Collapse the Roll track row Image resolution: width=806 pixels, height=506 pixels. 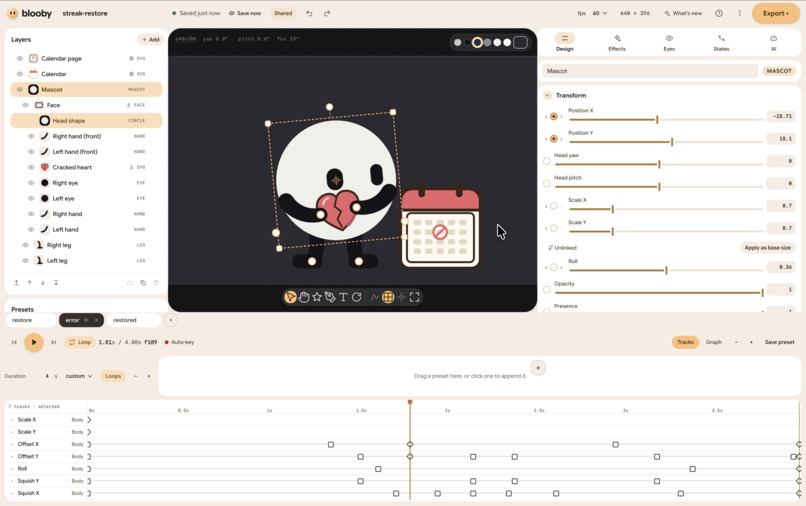pos(12,469)
